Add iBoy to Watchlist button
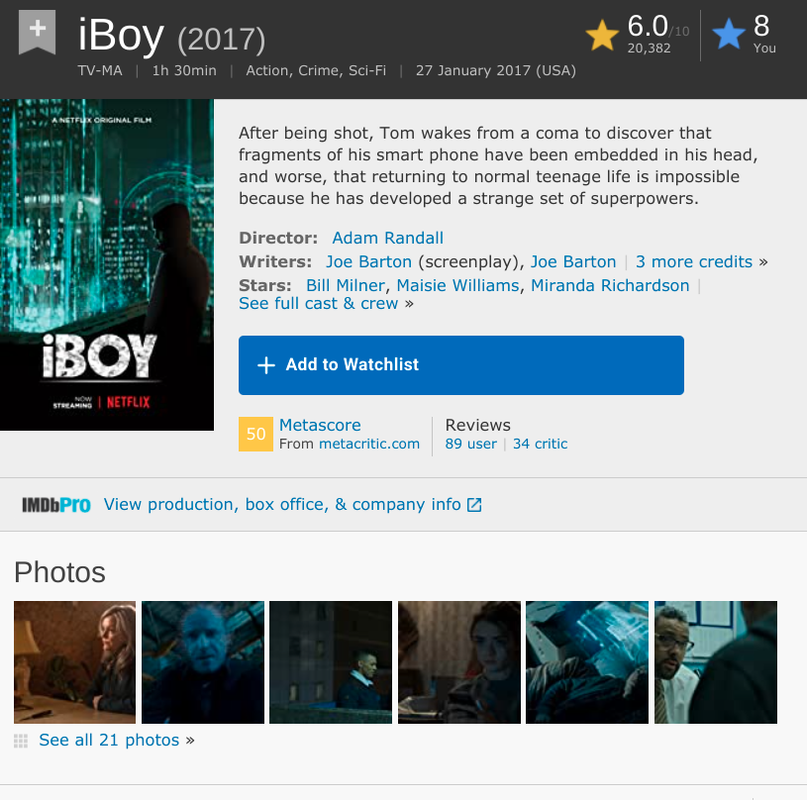 461,366
